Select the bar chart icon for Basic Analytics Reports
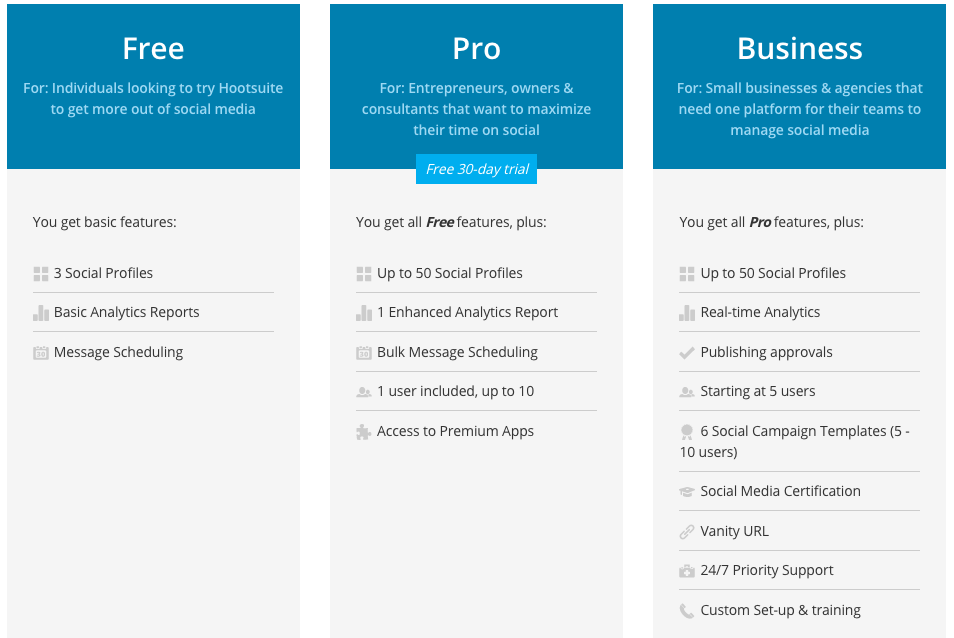Image resolution: width=954 pixels, height=638 pixels. [40, 312]
